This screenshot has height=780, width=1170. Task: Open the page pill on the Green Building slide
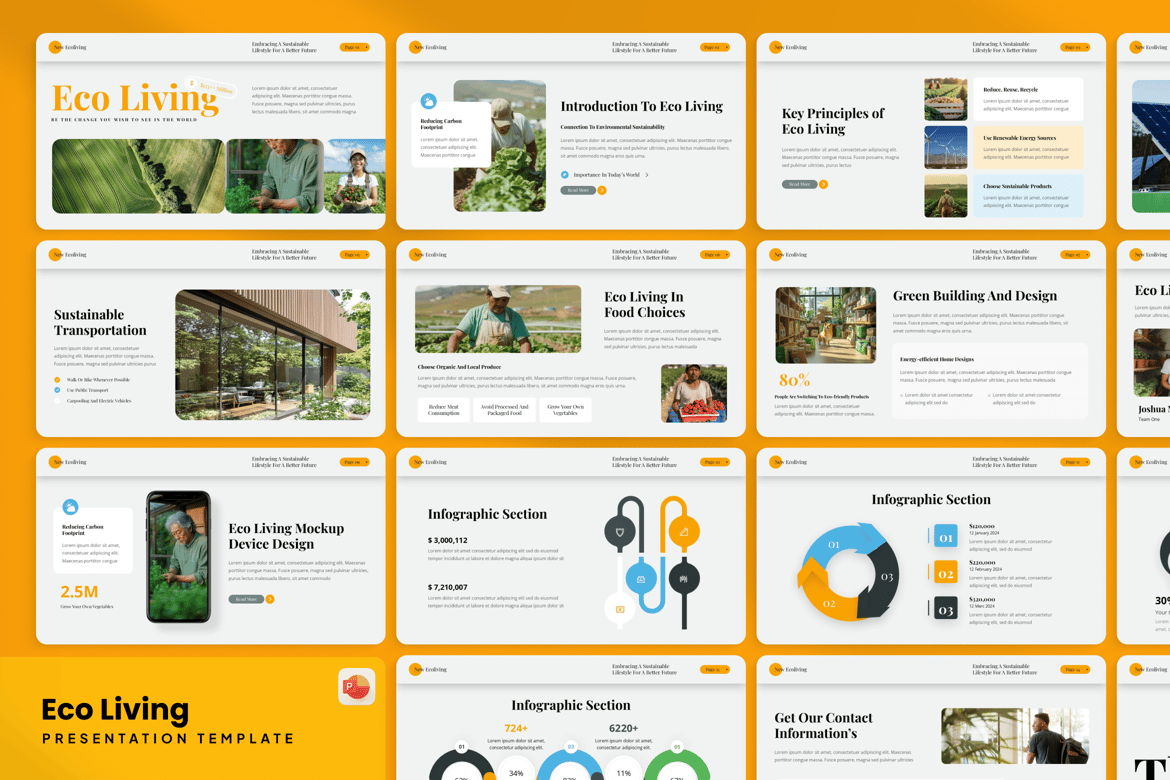click(x=1075, y=255)
